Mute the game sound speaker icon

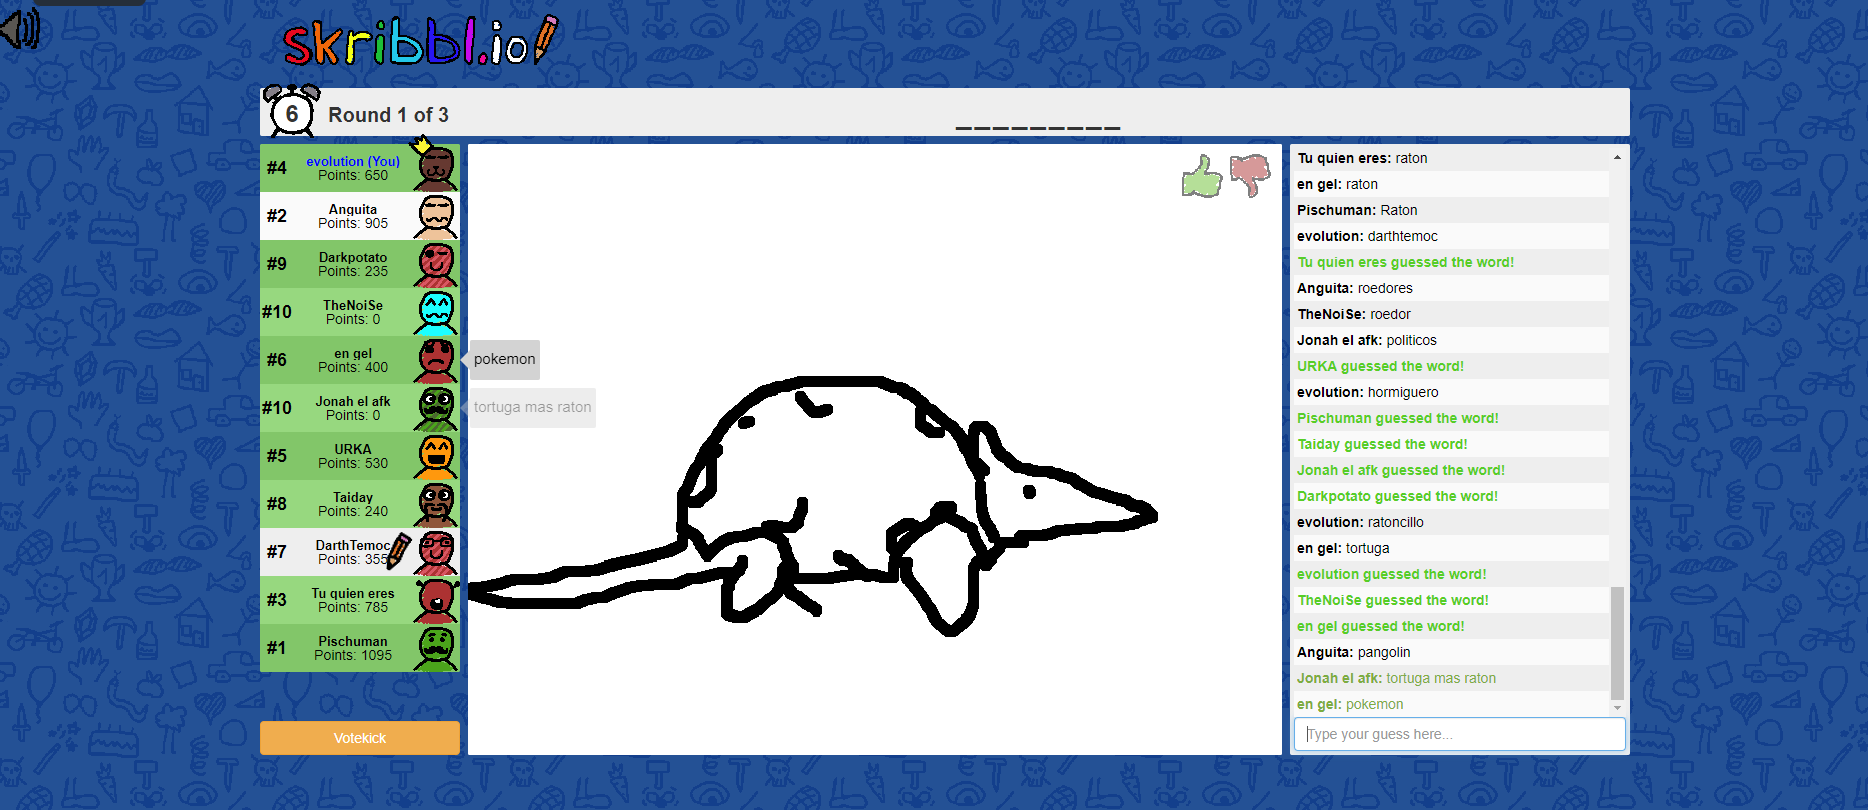[x=20, y=28]
